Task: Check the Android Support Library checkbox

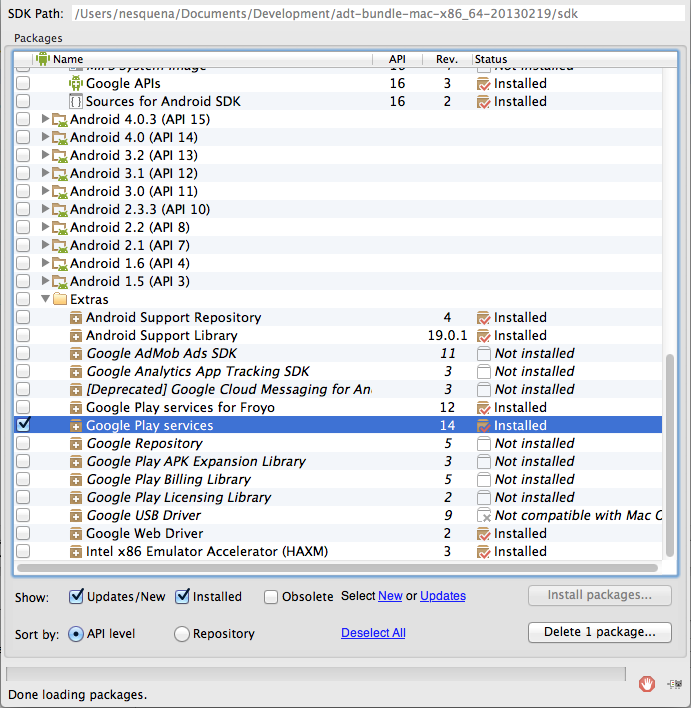Action: [x=23, y=335]
